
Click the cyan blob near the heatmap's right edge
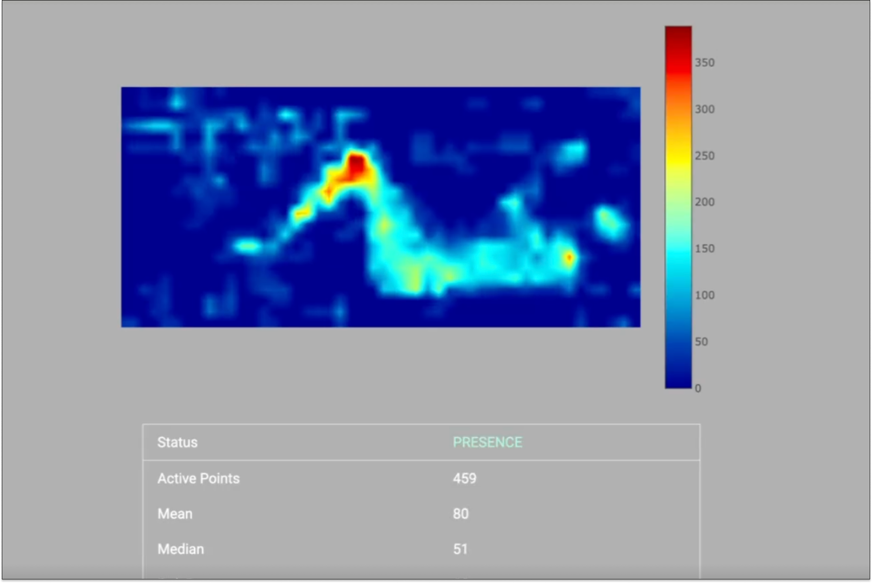607,221
